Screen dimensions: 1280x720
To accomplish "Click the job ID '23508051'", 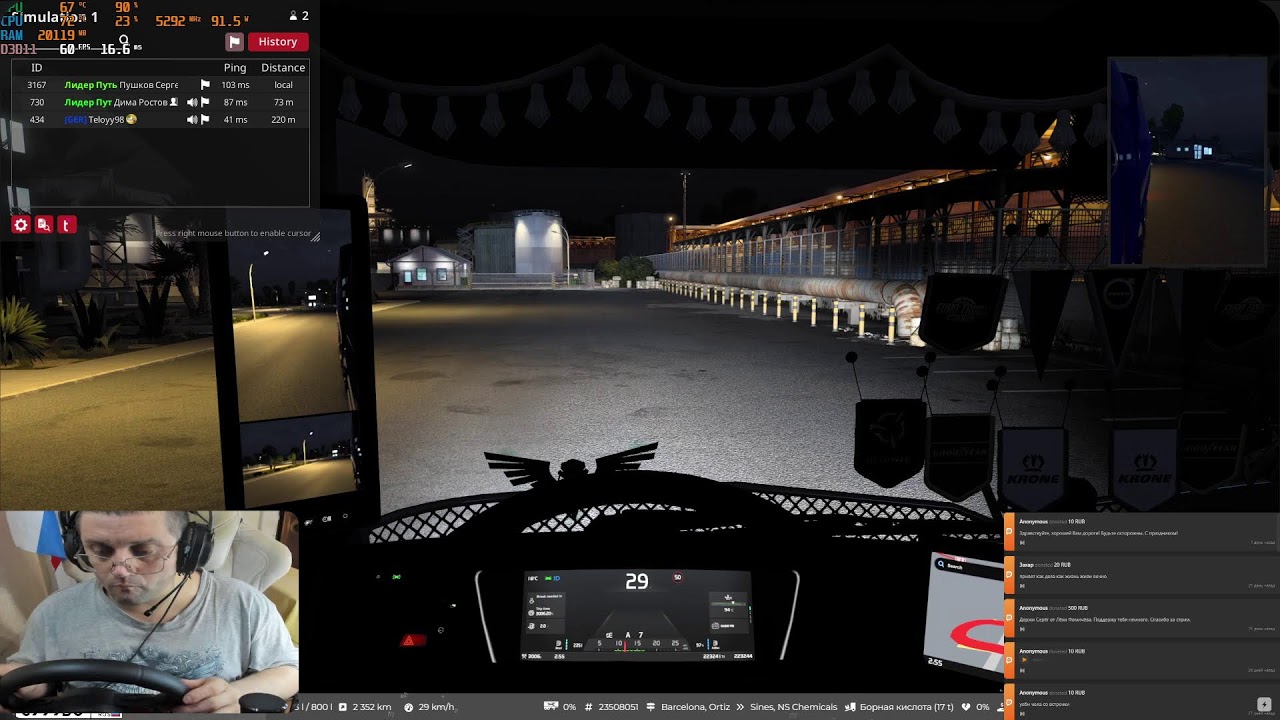I will 618,707.
